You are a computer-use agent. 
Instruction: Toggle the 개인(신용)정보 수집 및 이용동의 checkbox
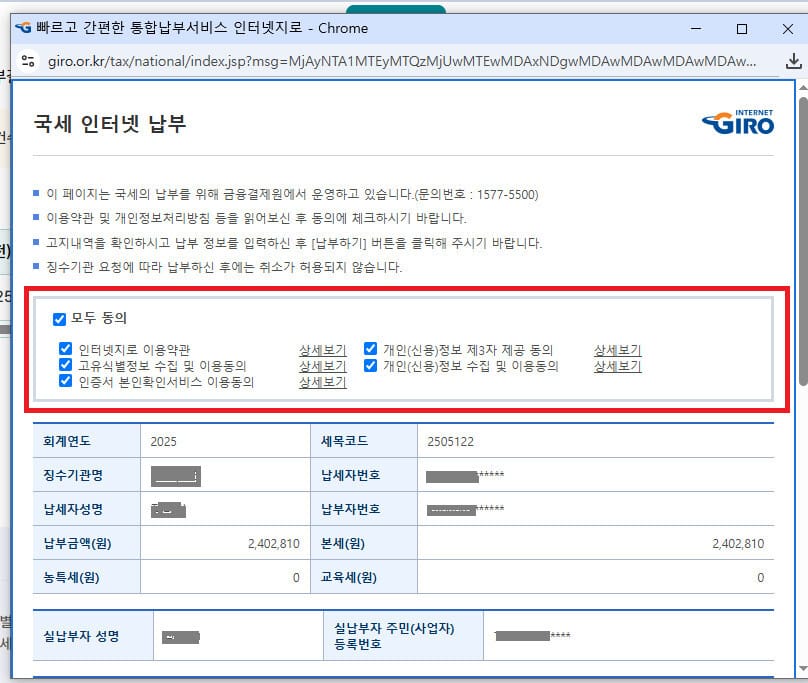click(x=369, y=364)
